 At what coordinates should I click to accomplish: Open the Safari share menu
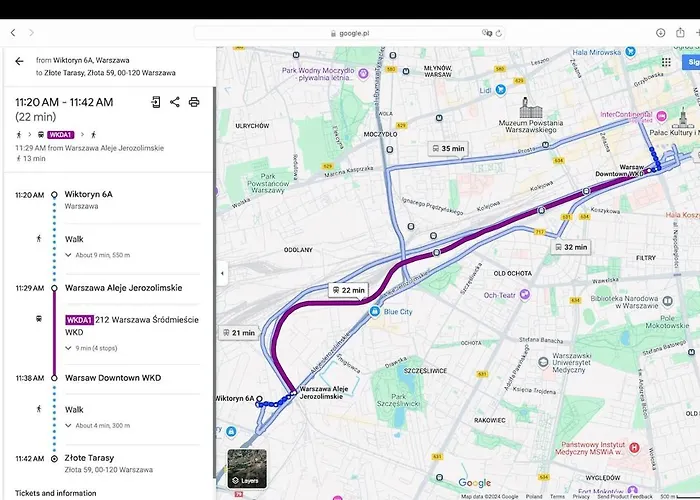point(682,33)
